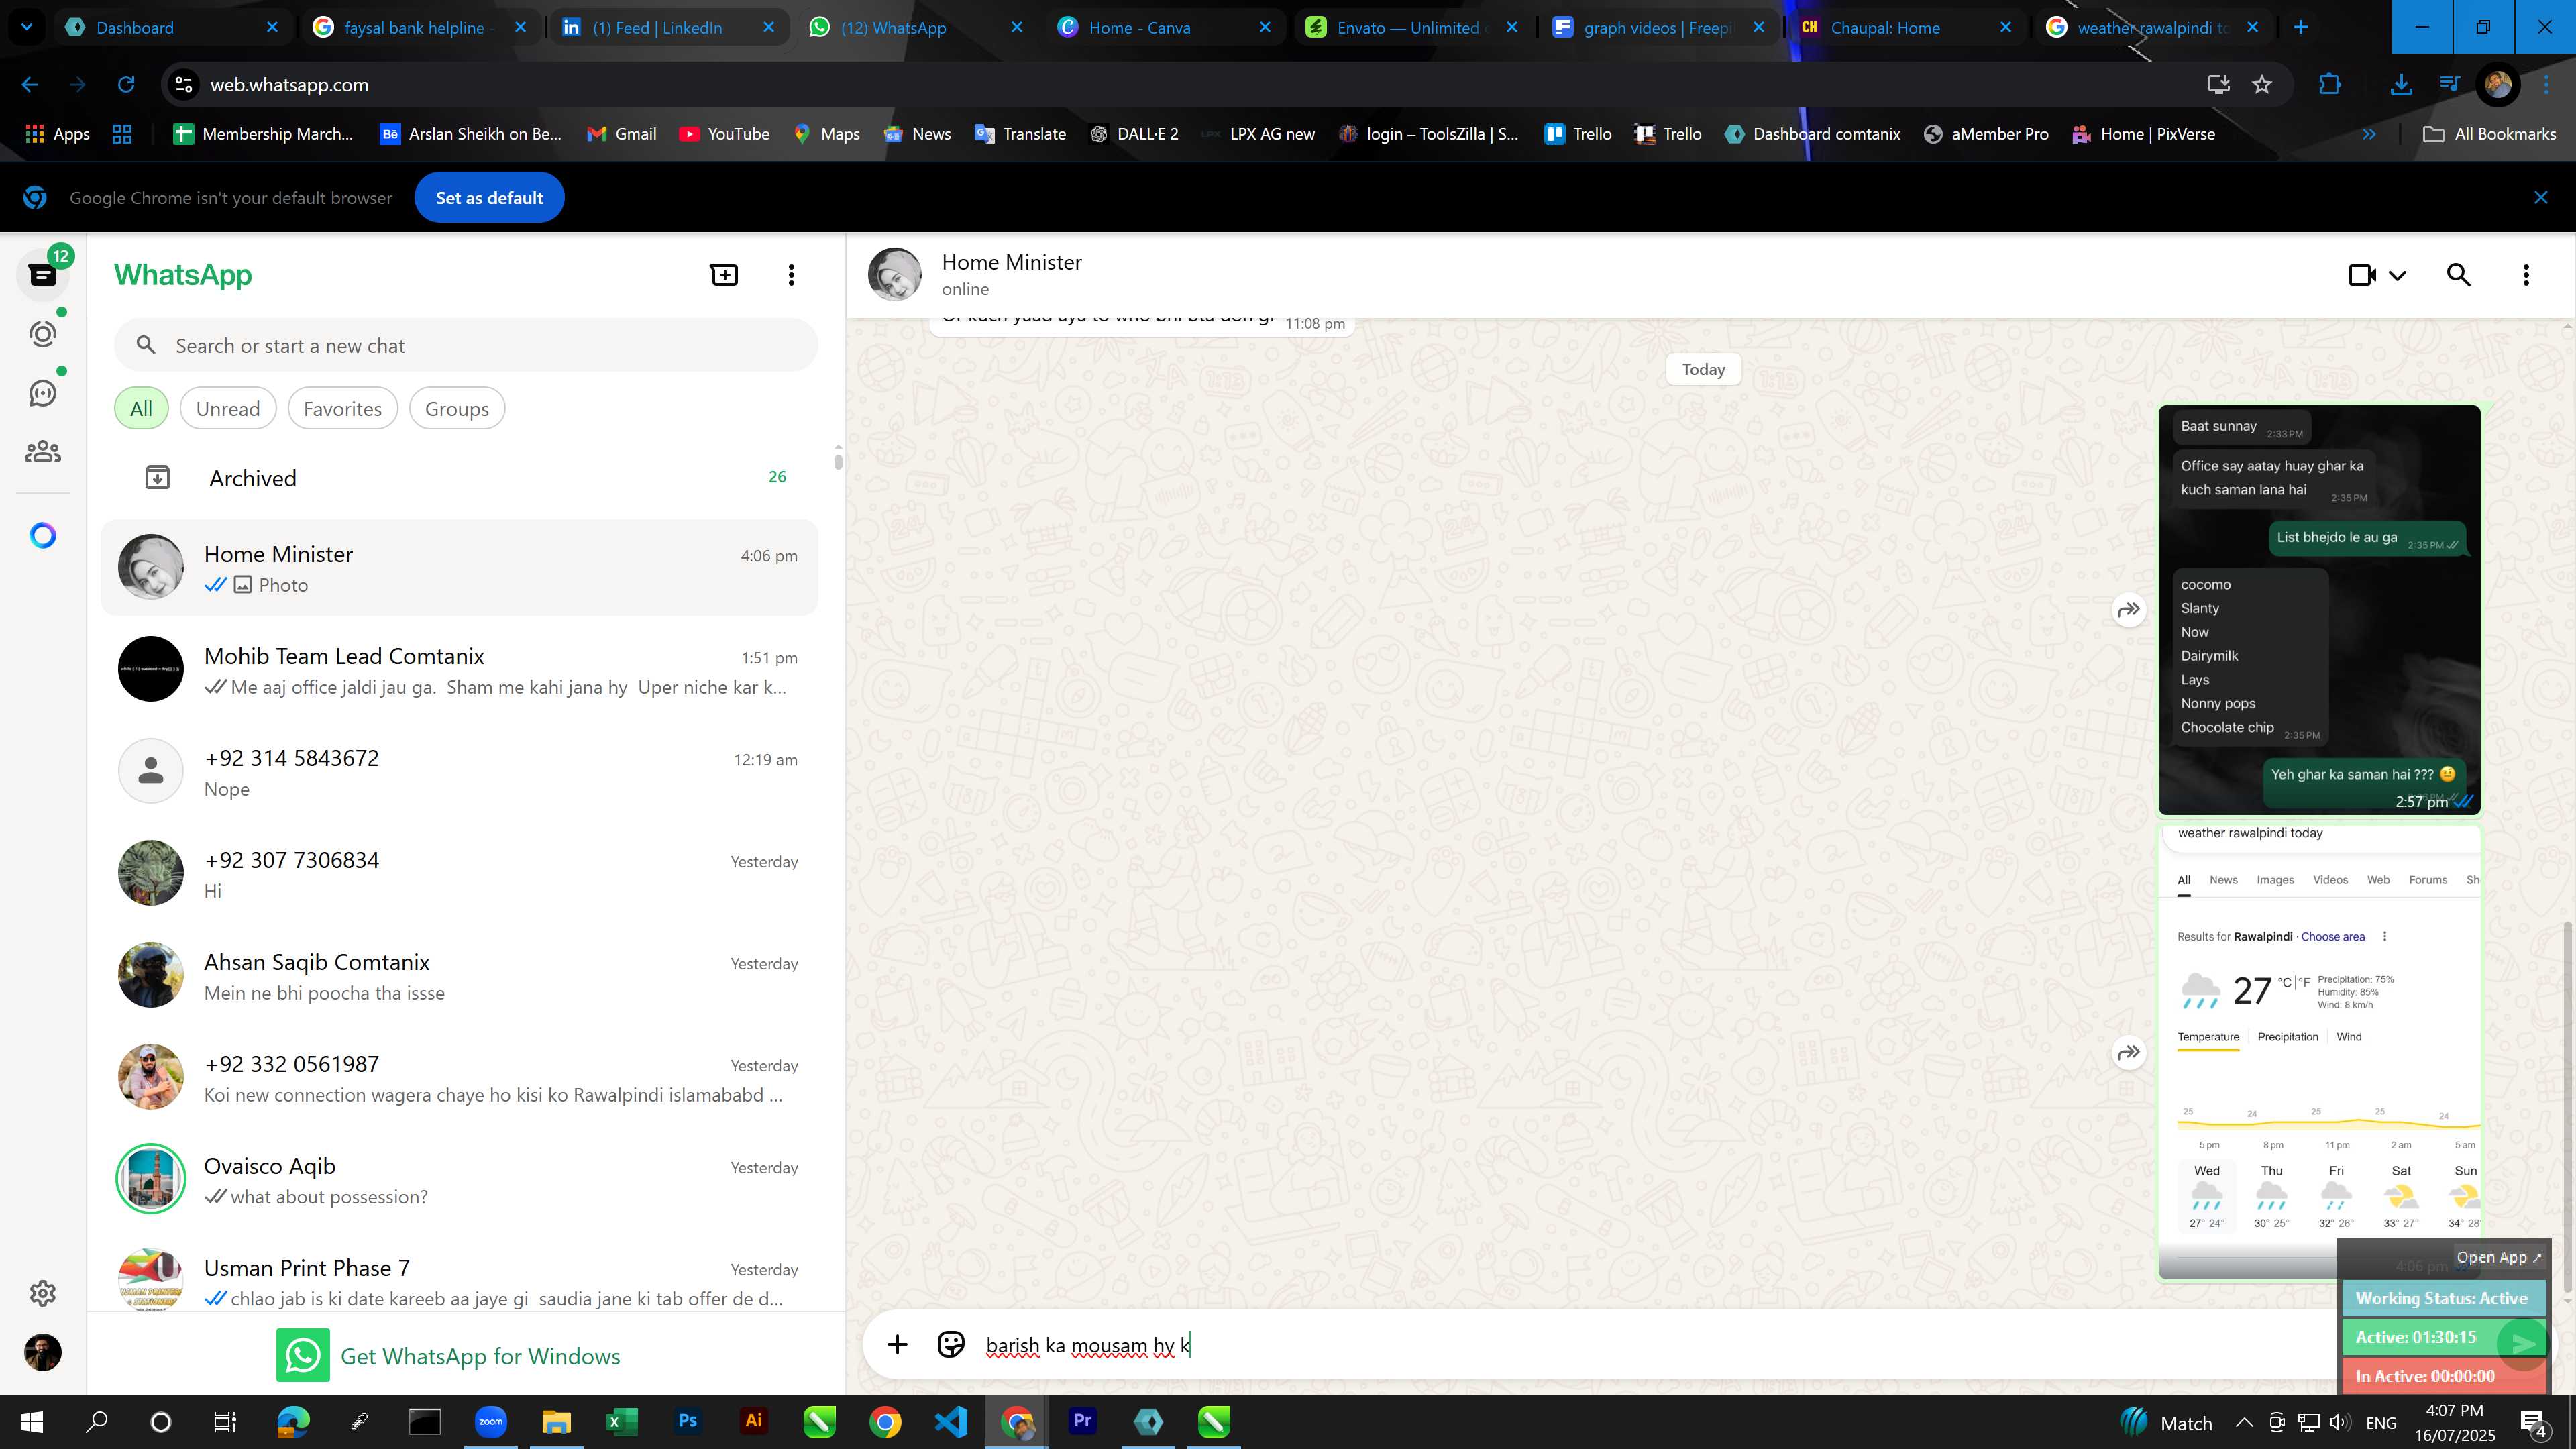
Task: Open the emoji picker in message box
Action: (x=950, y=1344)
